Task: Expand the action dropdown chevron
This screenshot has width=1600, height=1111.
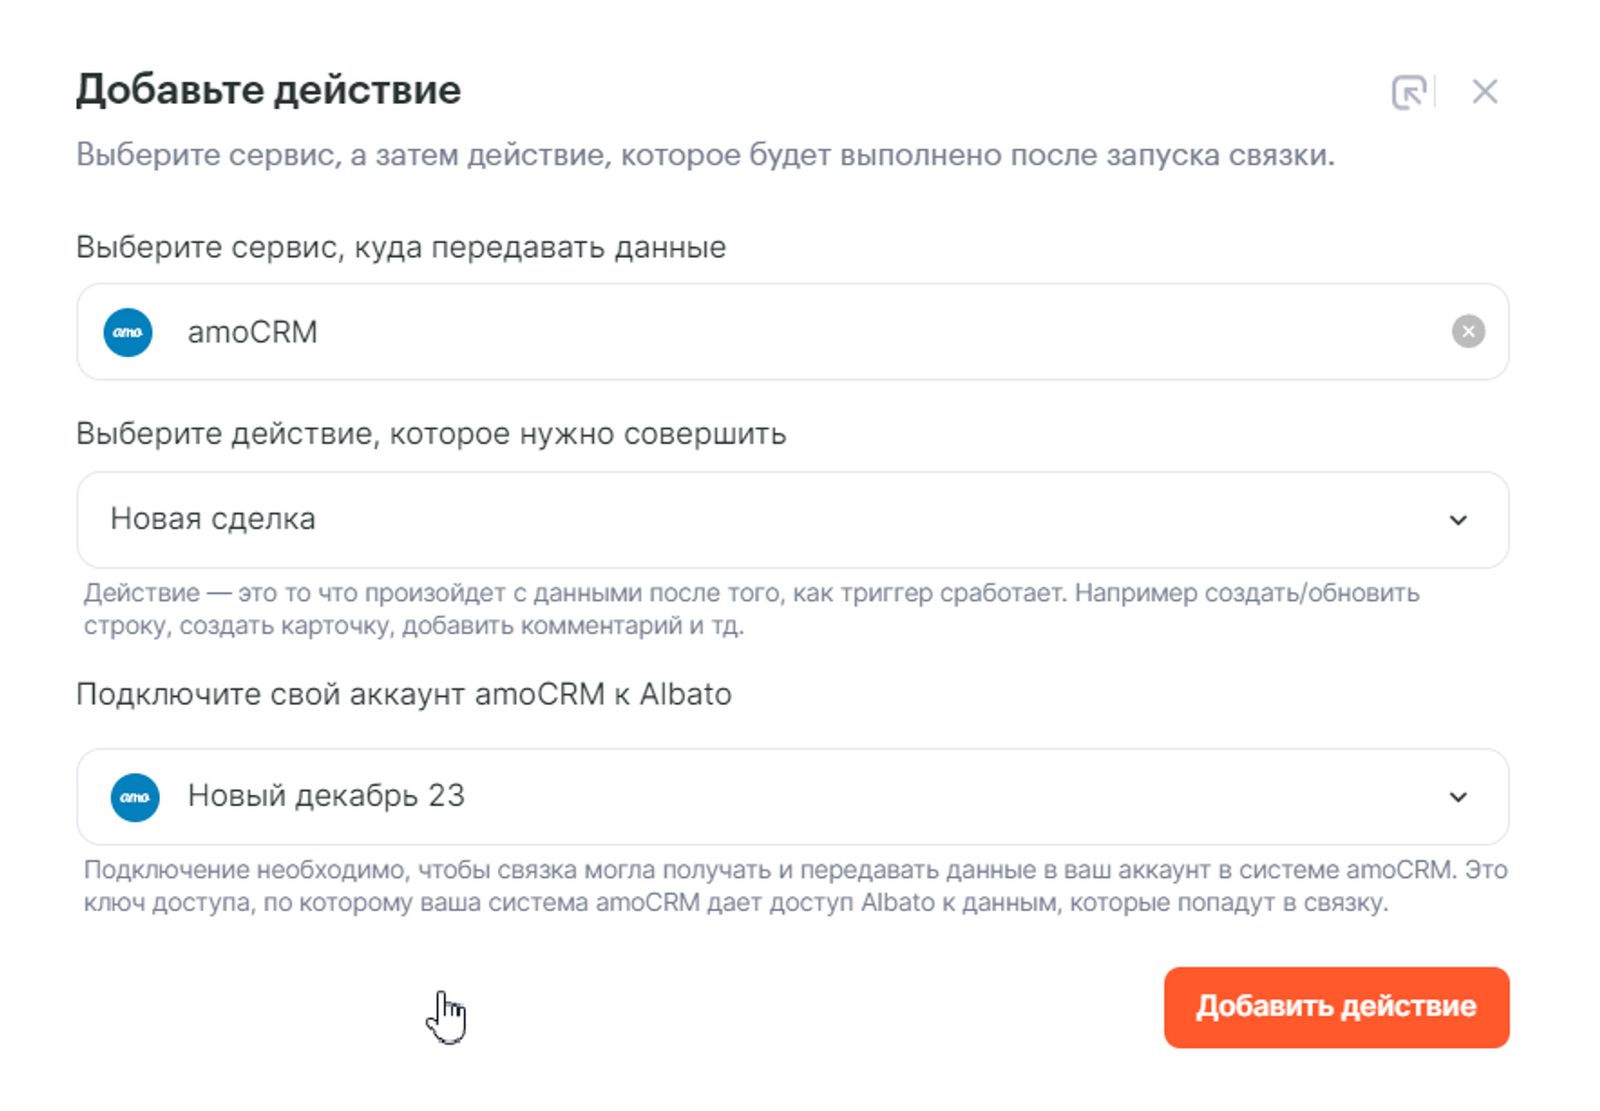Action: (x=1458, y=520)
